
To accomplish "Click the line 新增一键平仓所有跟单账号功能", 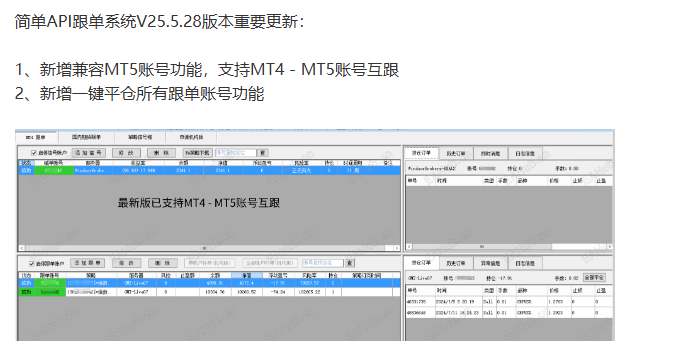I will 152,94.
